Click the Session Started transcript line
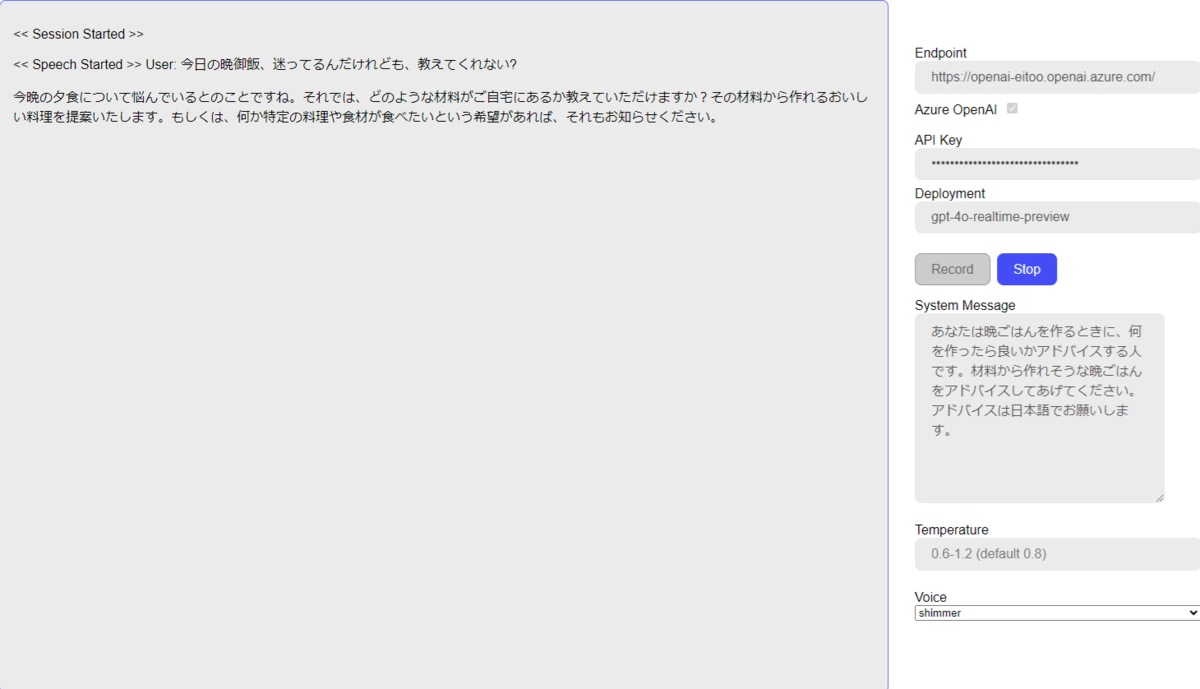 (77, 33)
